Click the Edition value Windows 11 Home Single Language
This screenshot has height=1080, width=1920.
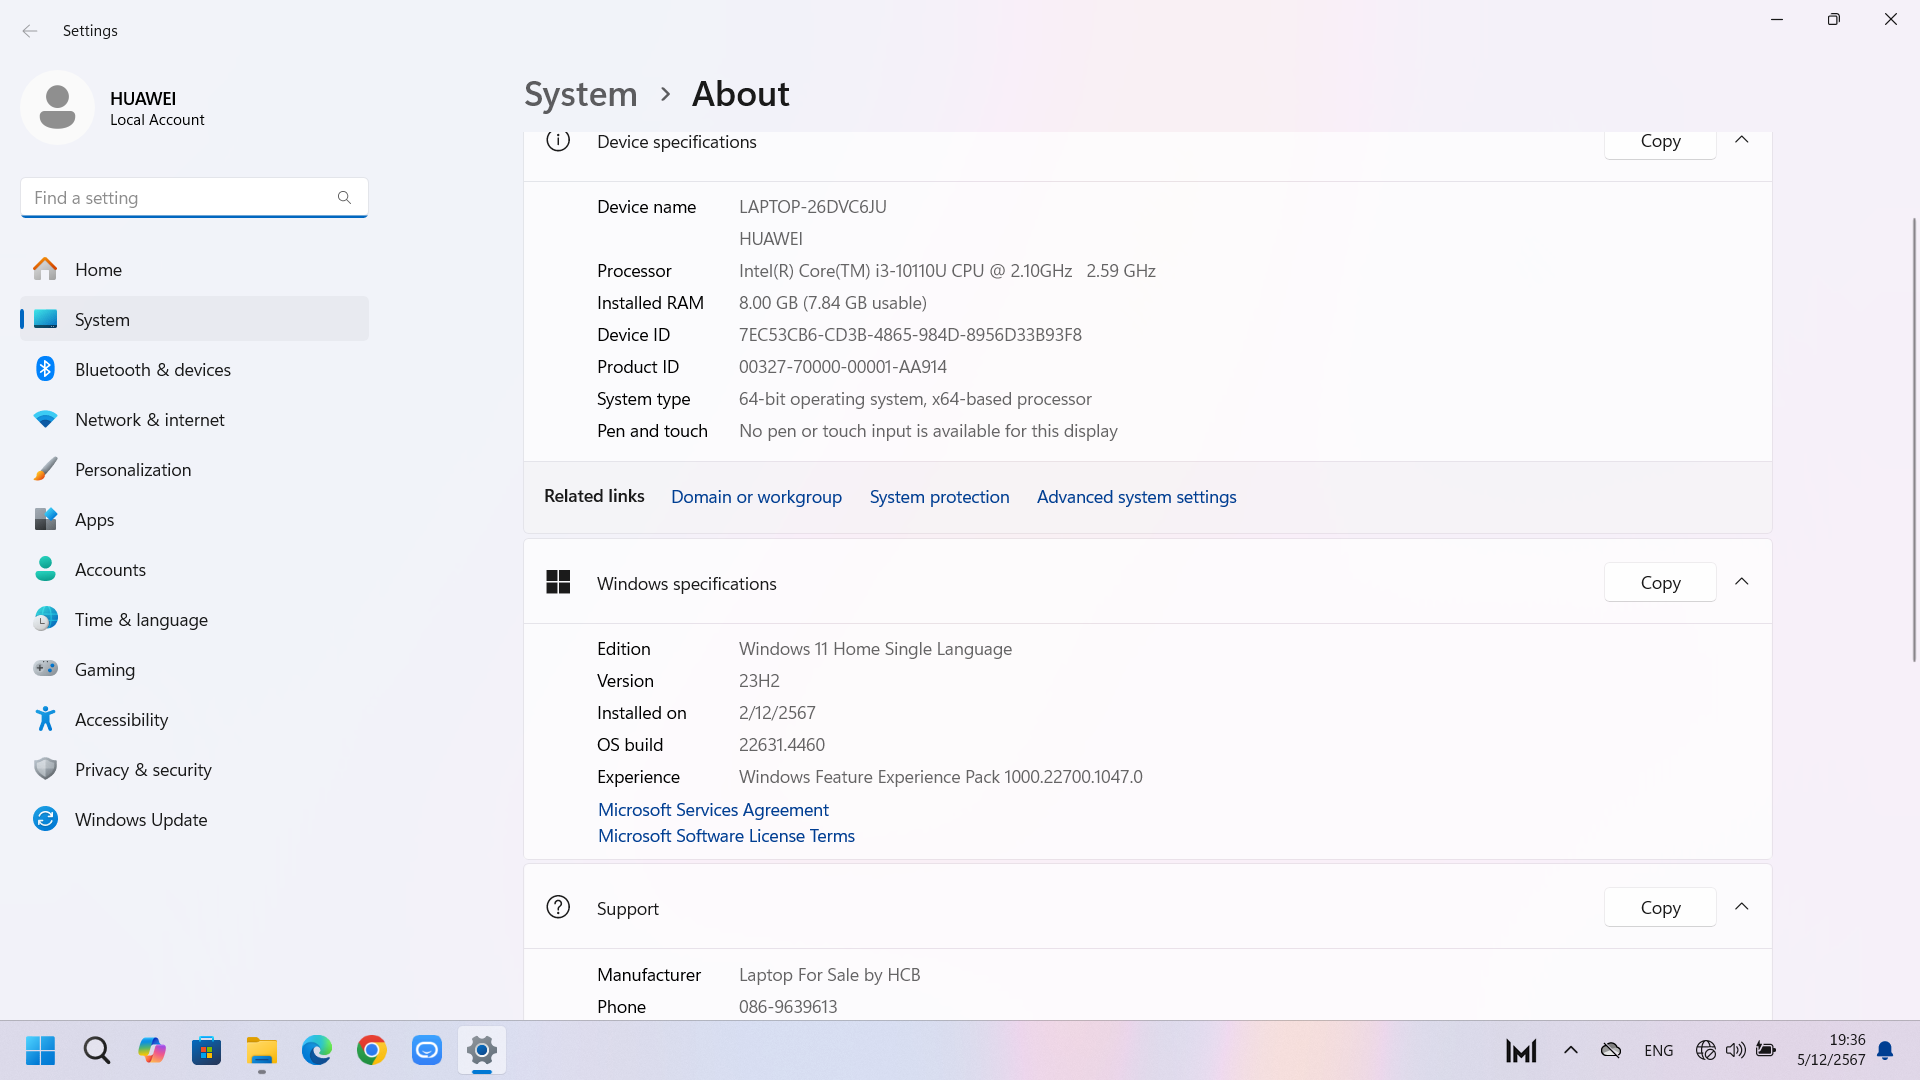tap(875, 649)
